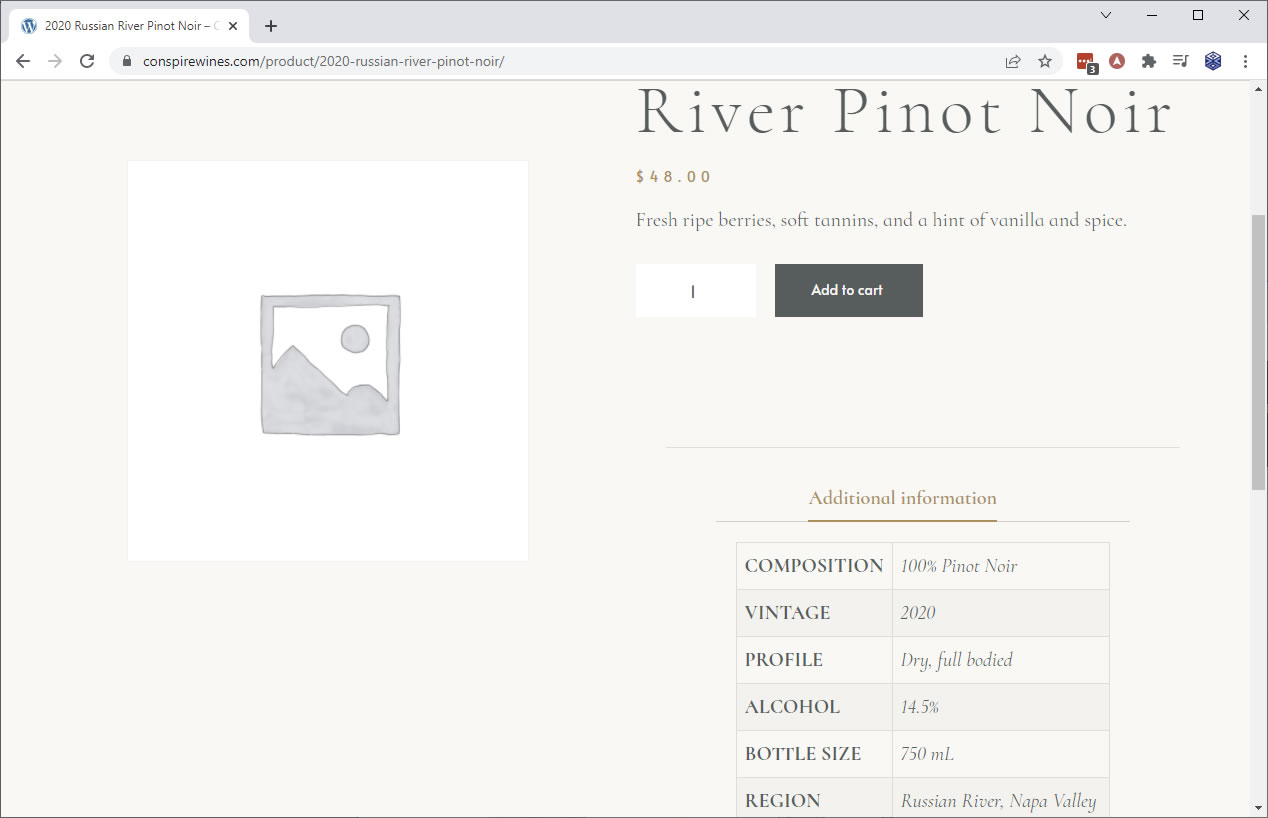Click the browser back arrow
The height and width of the screenshot is (818, 1268).
23,61
